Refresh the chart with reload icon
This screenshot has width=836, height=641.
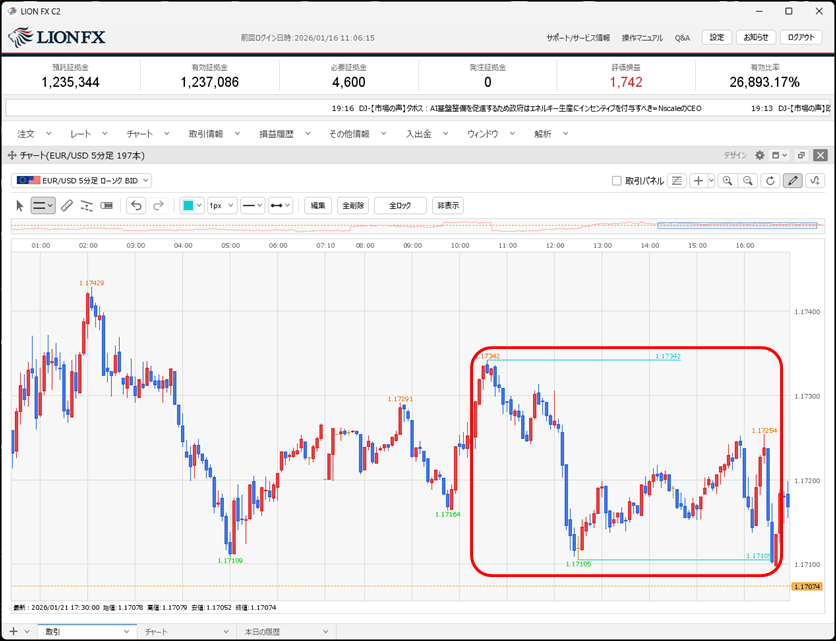[769, 181]
